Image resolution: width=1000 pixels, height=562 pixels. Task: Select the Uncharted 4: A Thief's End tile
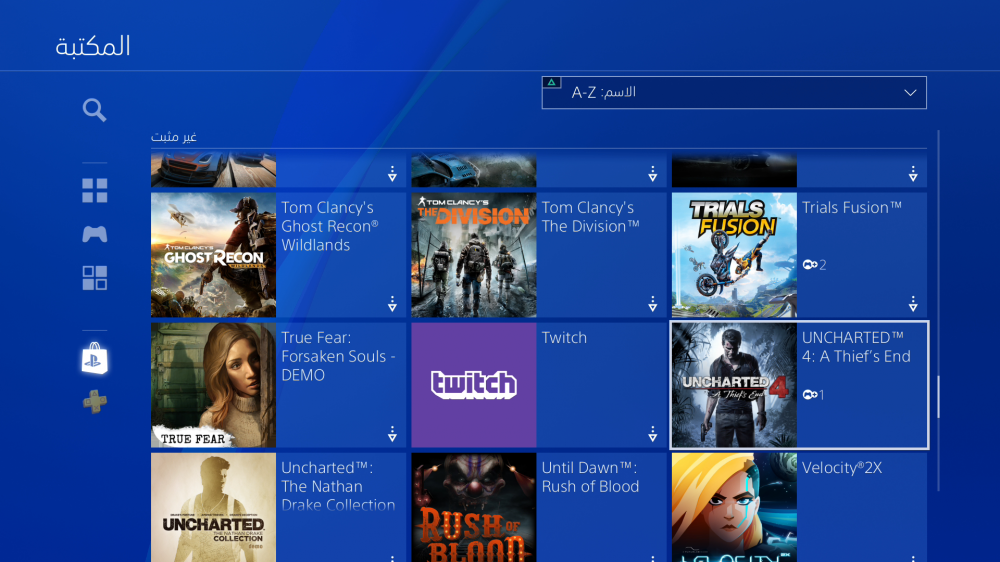(x=799, y=385)
